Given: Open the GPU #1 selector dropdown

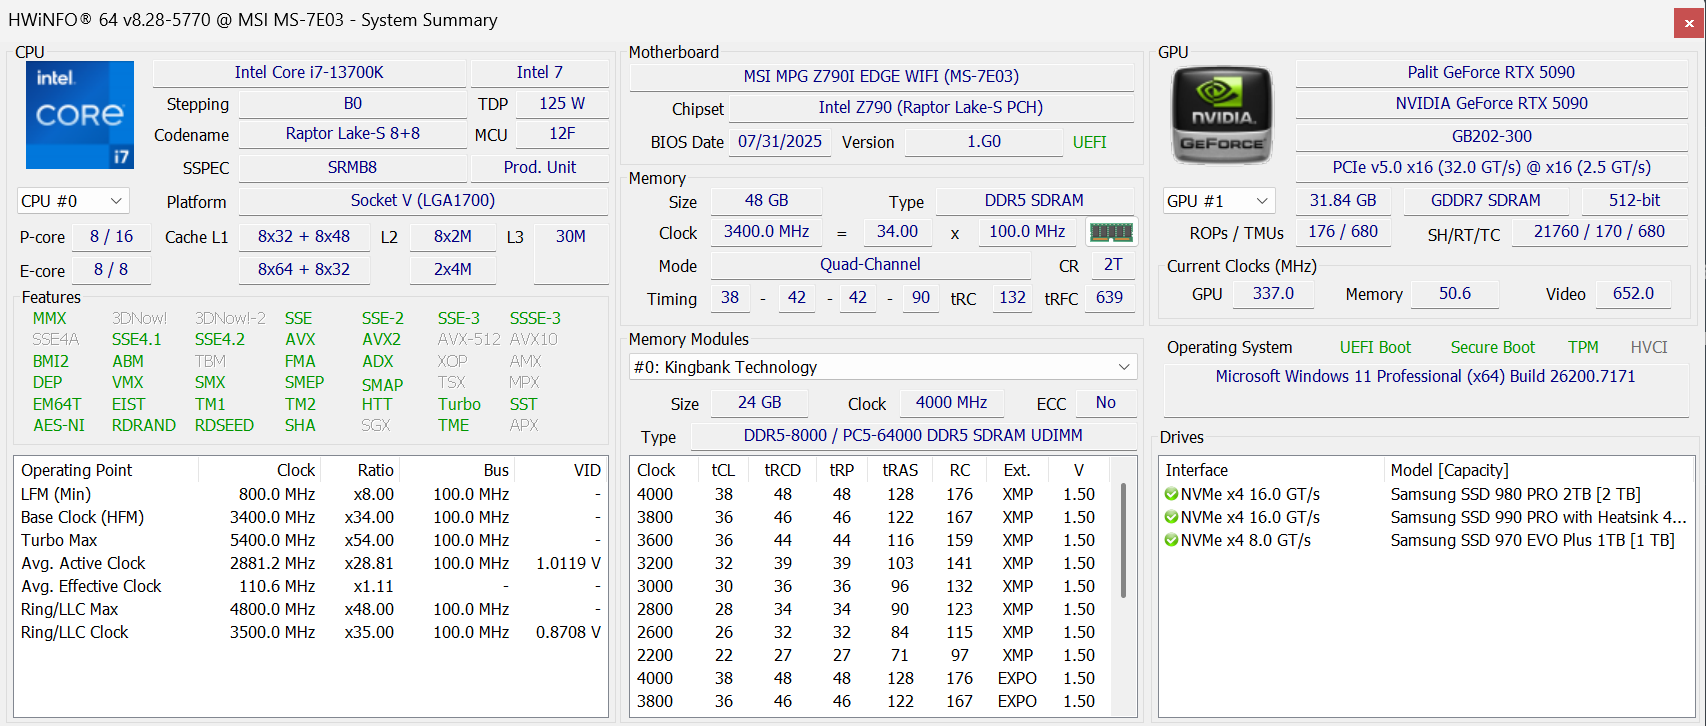Looking at the screenshot, I should click(x=1219, y=201).
